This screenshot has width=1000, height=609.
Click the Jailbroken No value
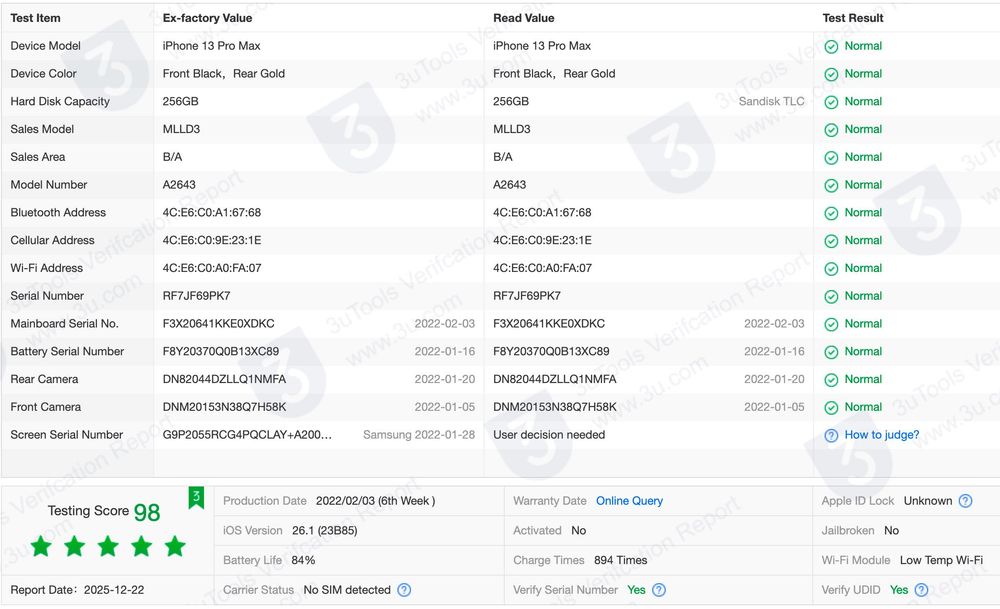[892, 530]
